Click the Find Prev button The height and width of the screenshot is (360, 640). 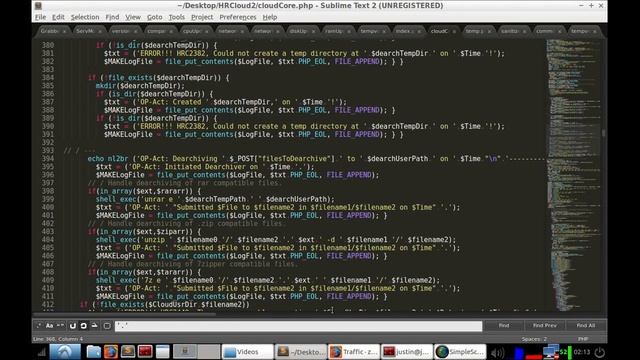544,326
